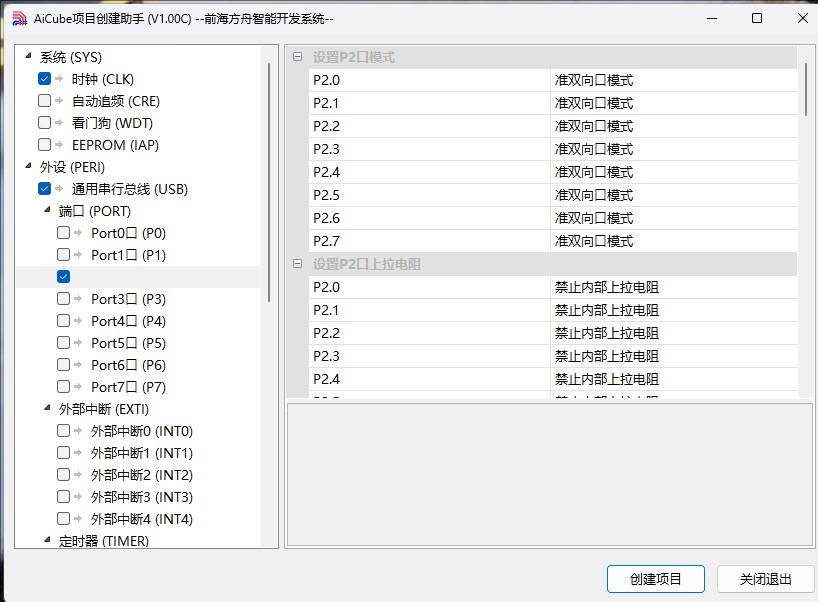Click the tree panel vertical scrollbar
This screenshot has width=818, height=602.
pos(269,182)
